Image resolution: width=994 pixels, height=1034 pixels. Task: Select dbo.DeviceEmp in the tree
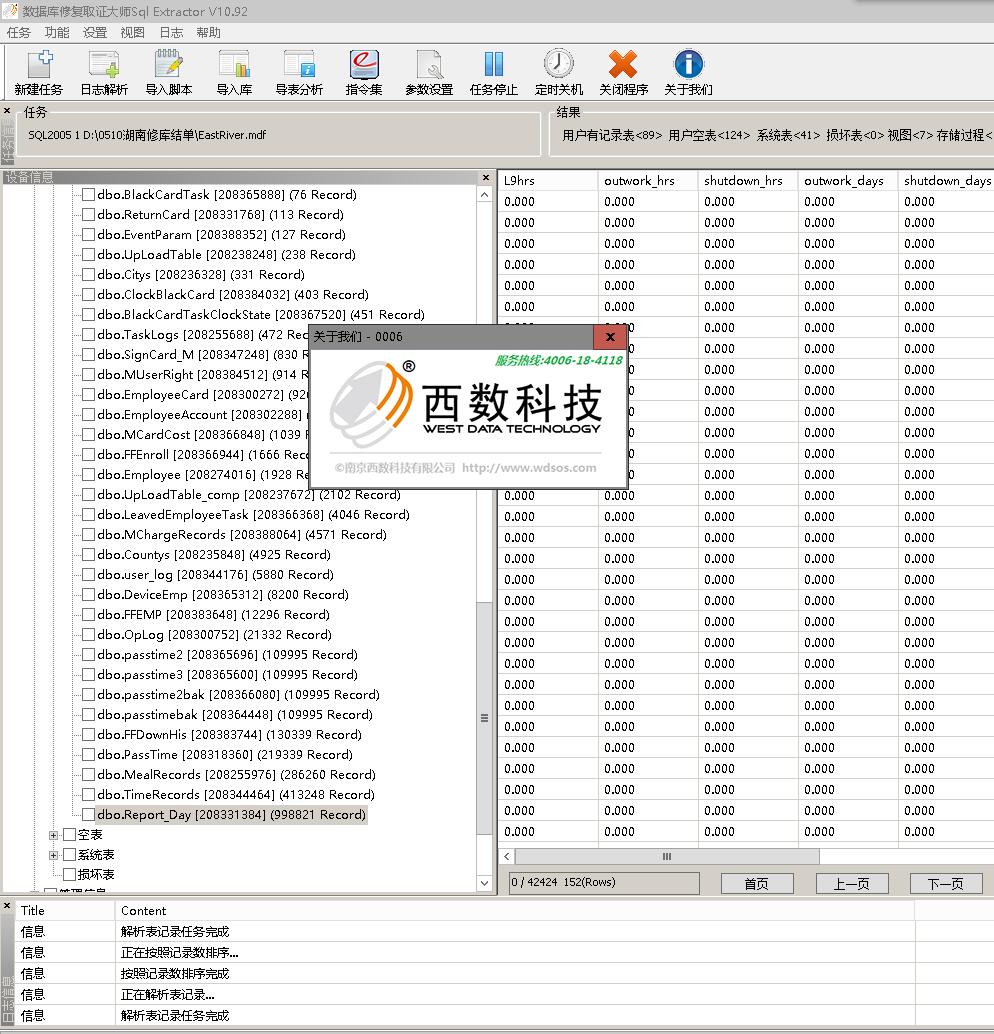click(x=223, y=595)
